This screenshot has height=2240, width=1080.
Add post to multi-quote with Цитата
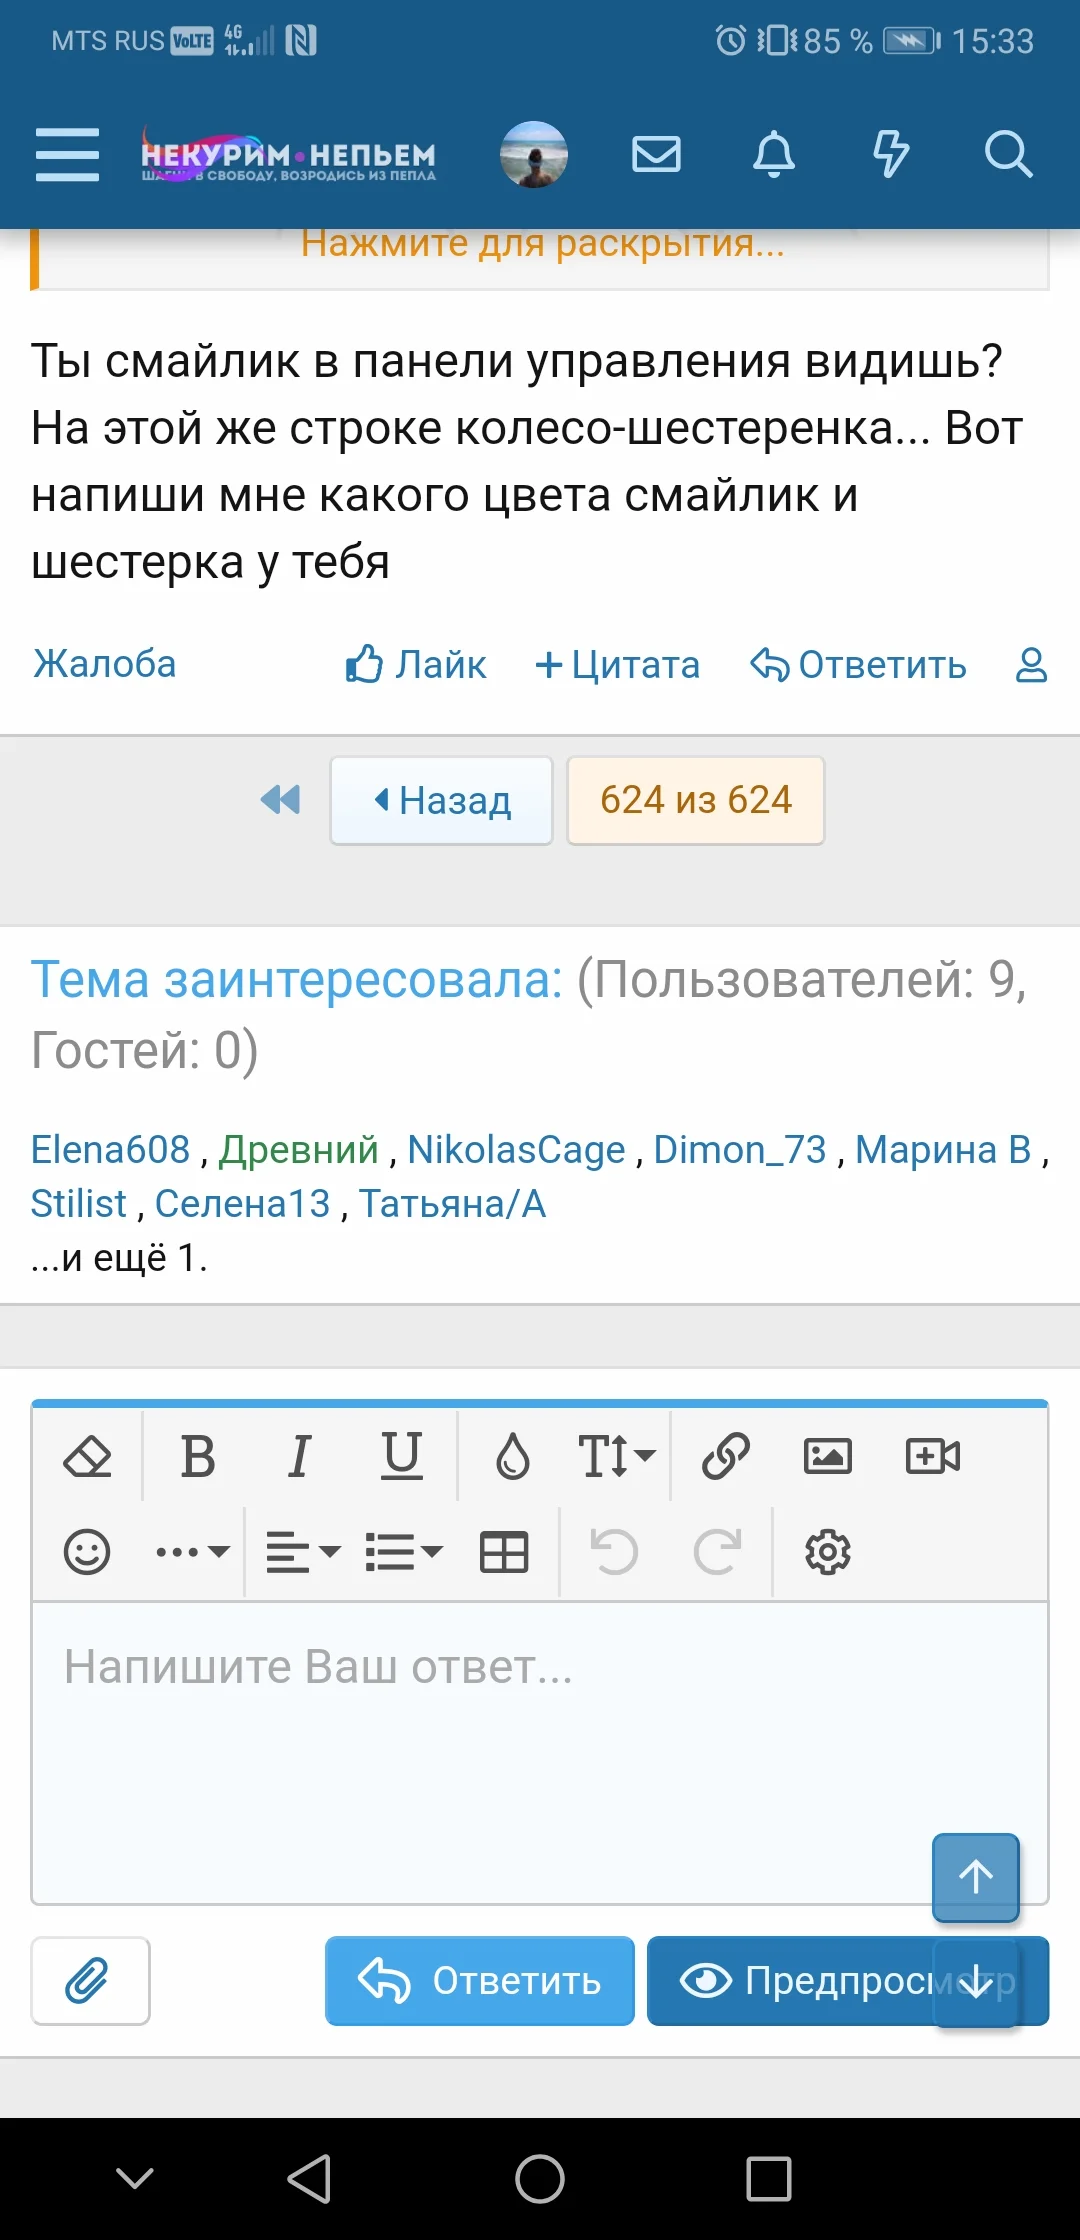[618, 664]
